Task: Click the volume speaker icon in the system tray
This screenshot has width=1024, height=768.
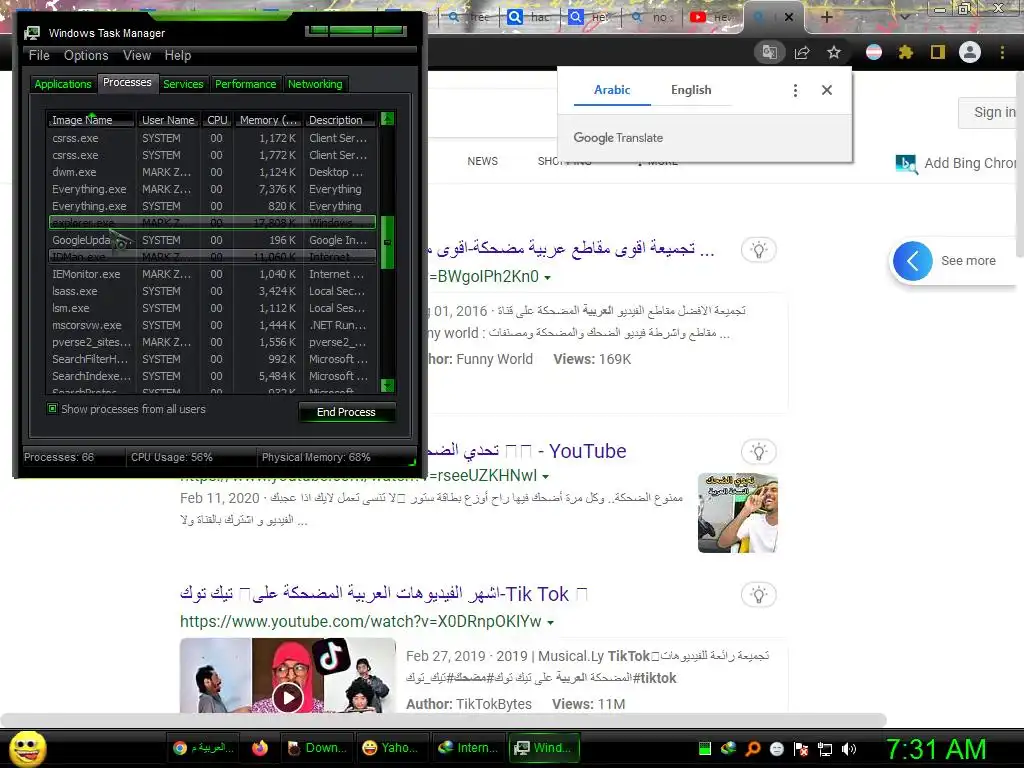Action: click(849, 749)
